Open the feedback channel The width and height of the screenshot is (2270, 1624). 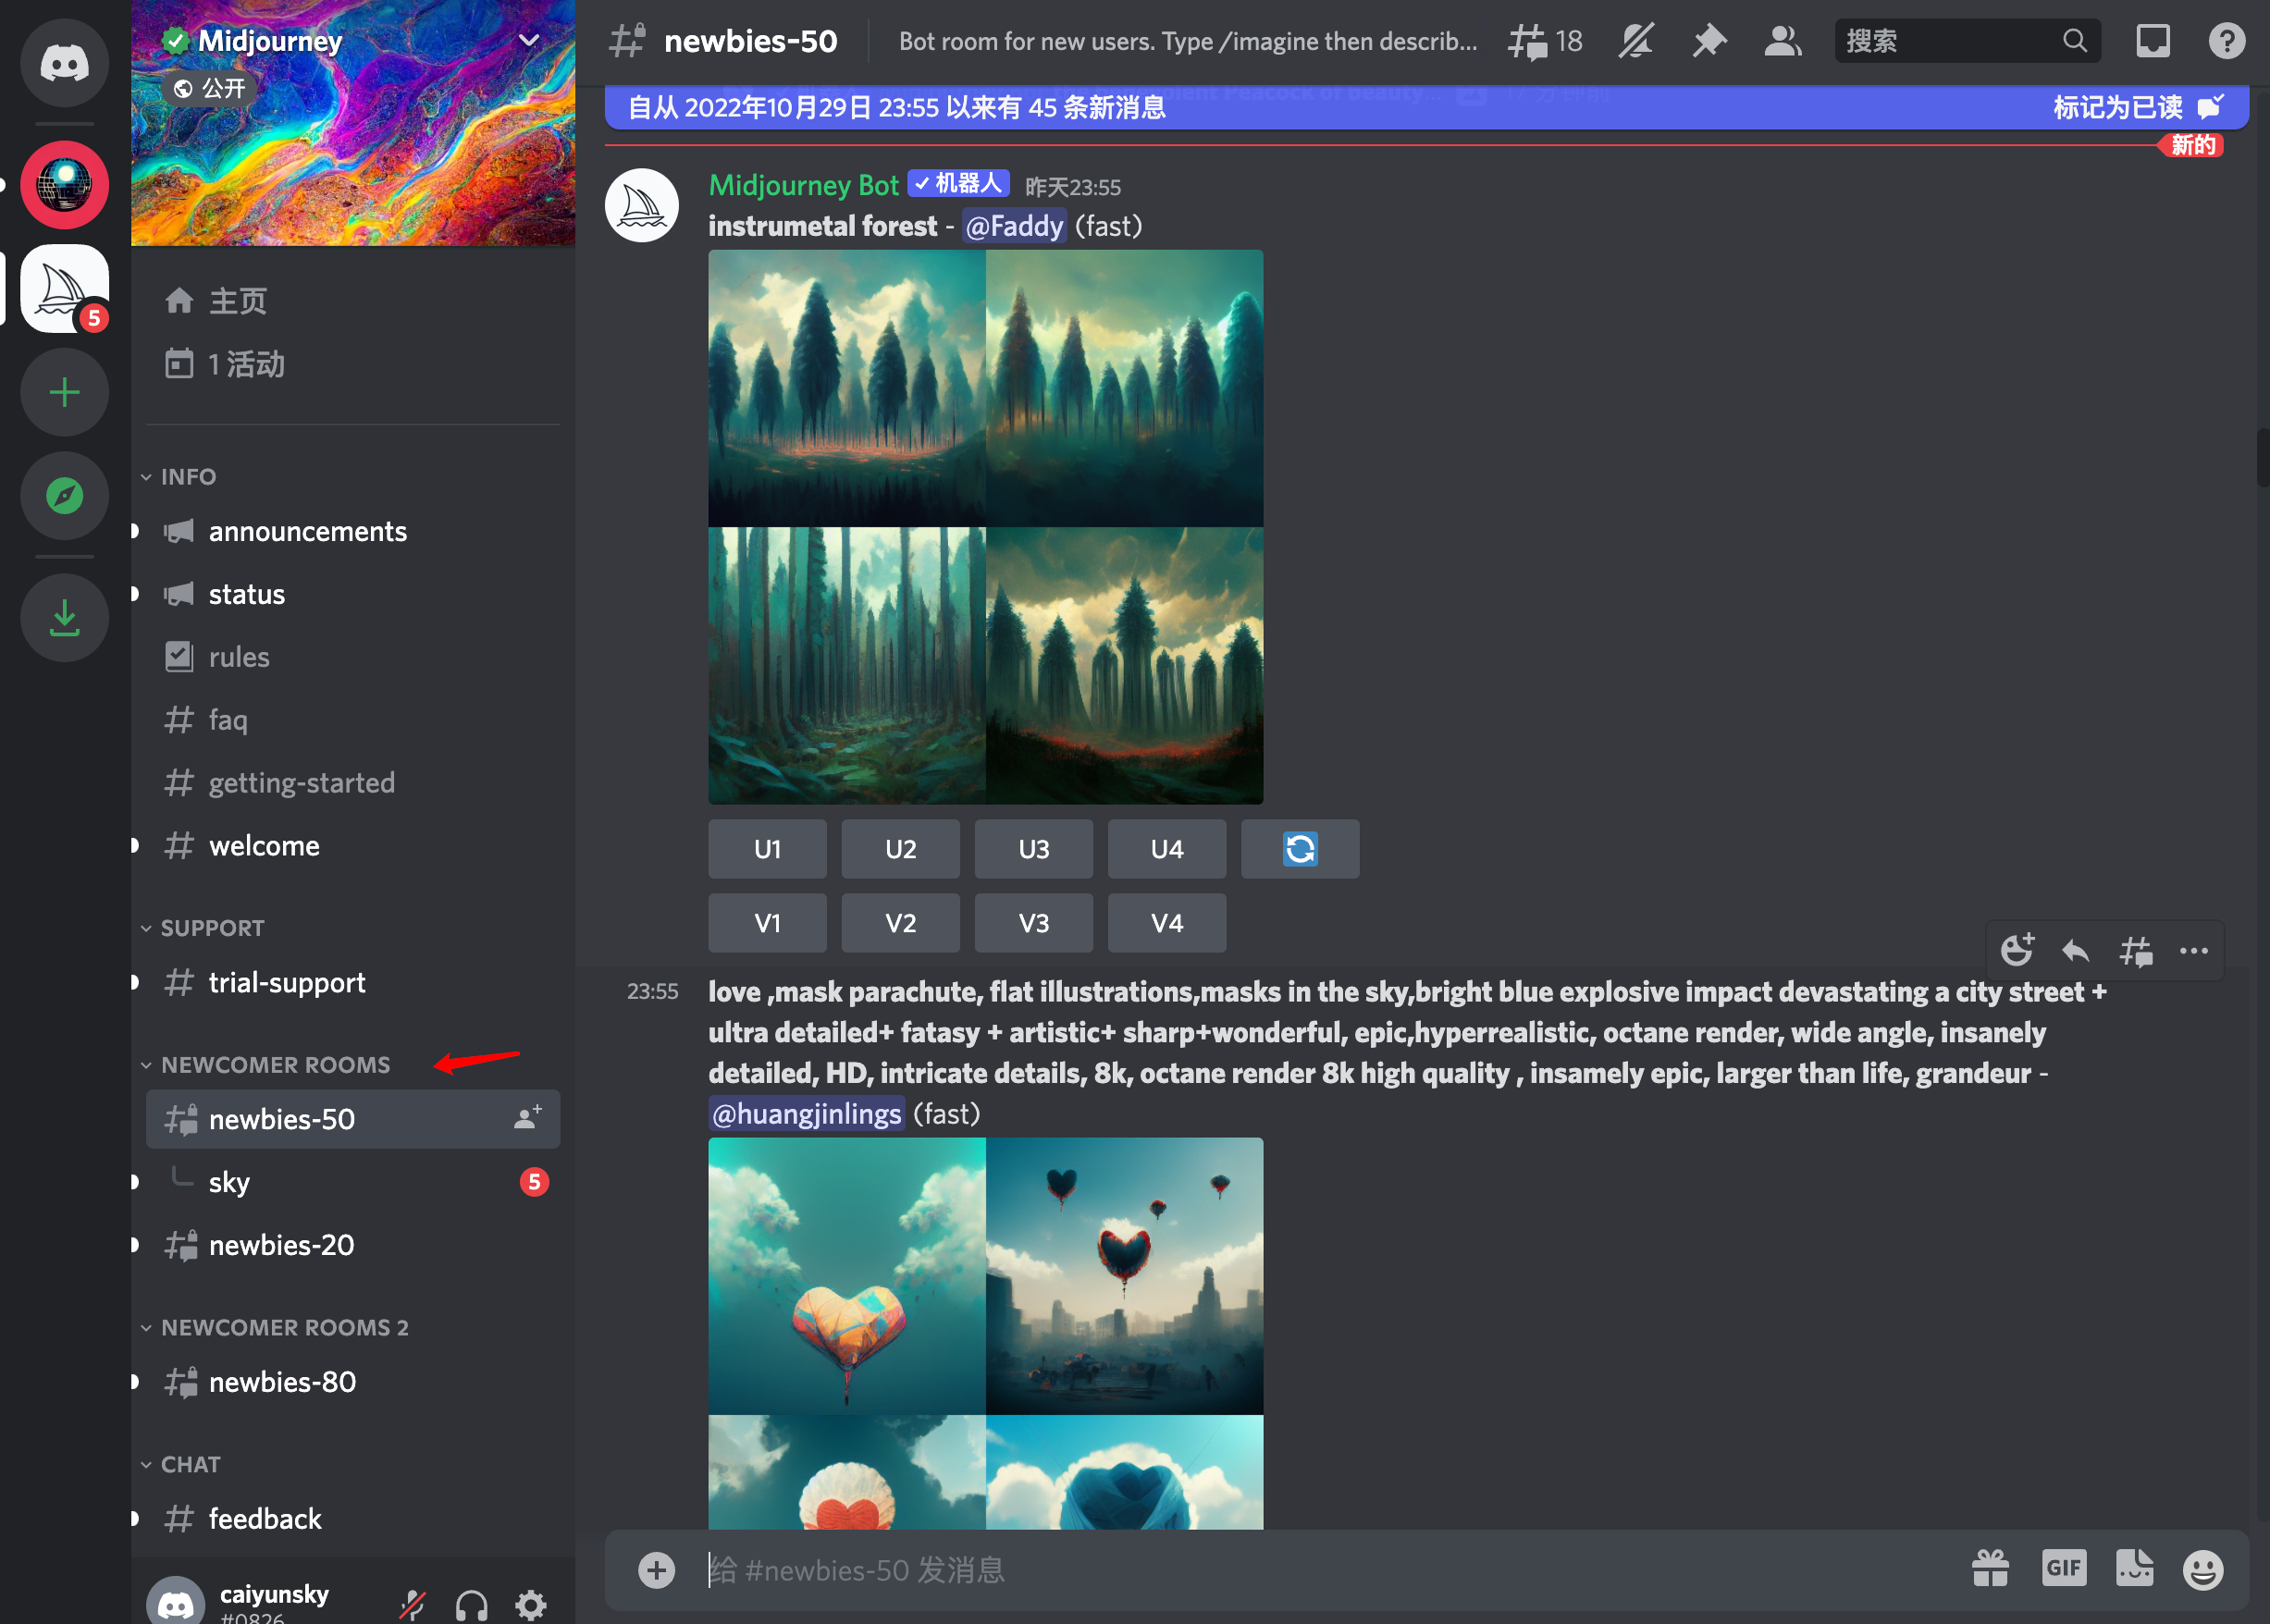353,1519
